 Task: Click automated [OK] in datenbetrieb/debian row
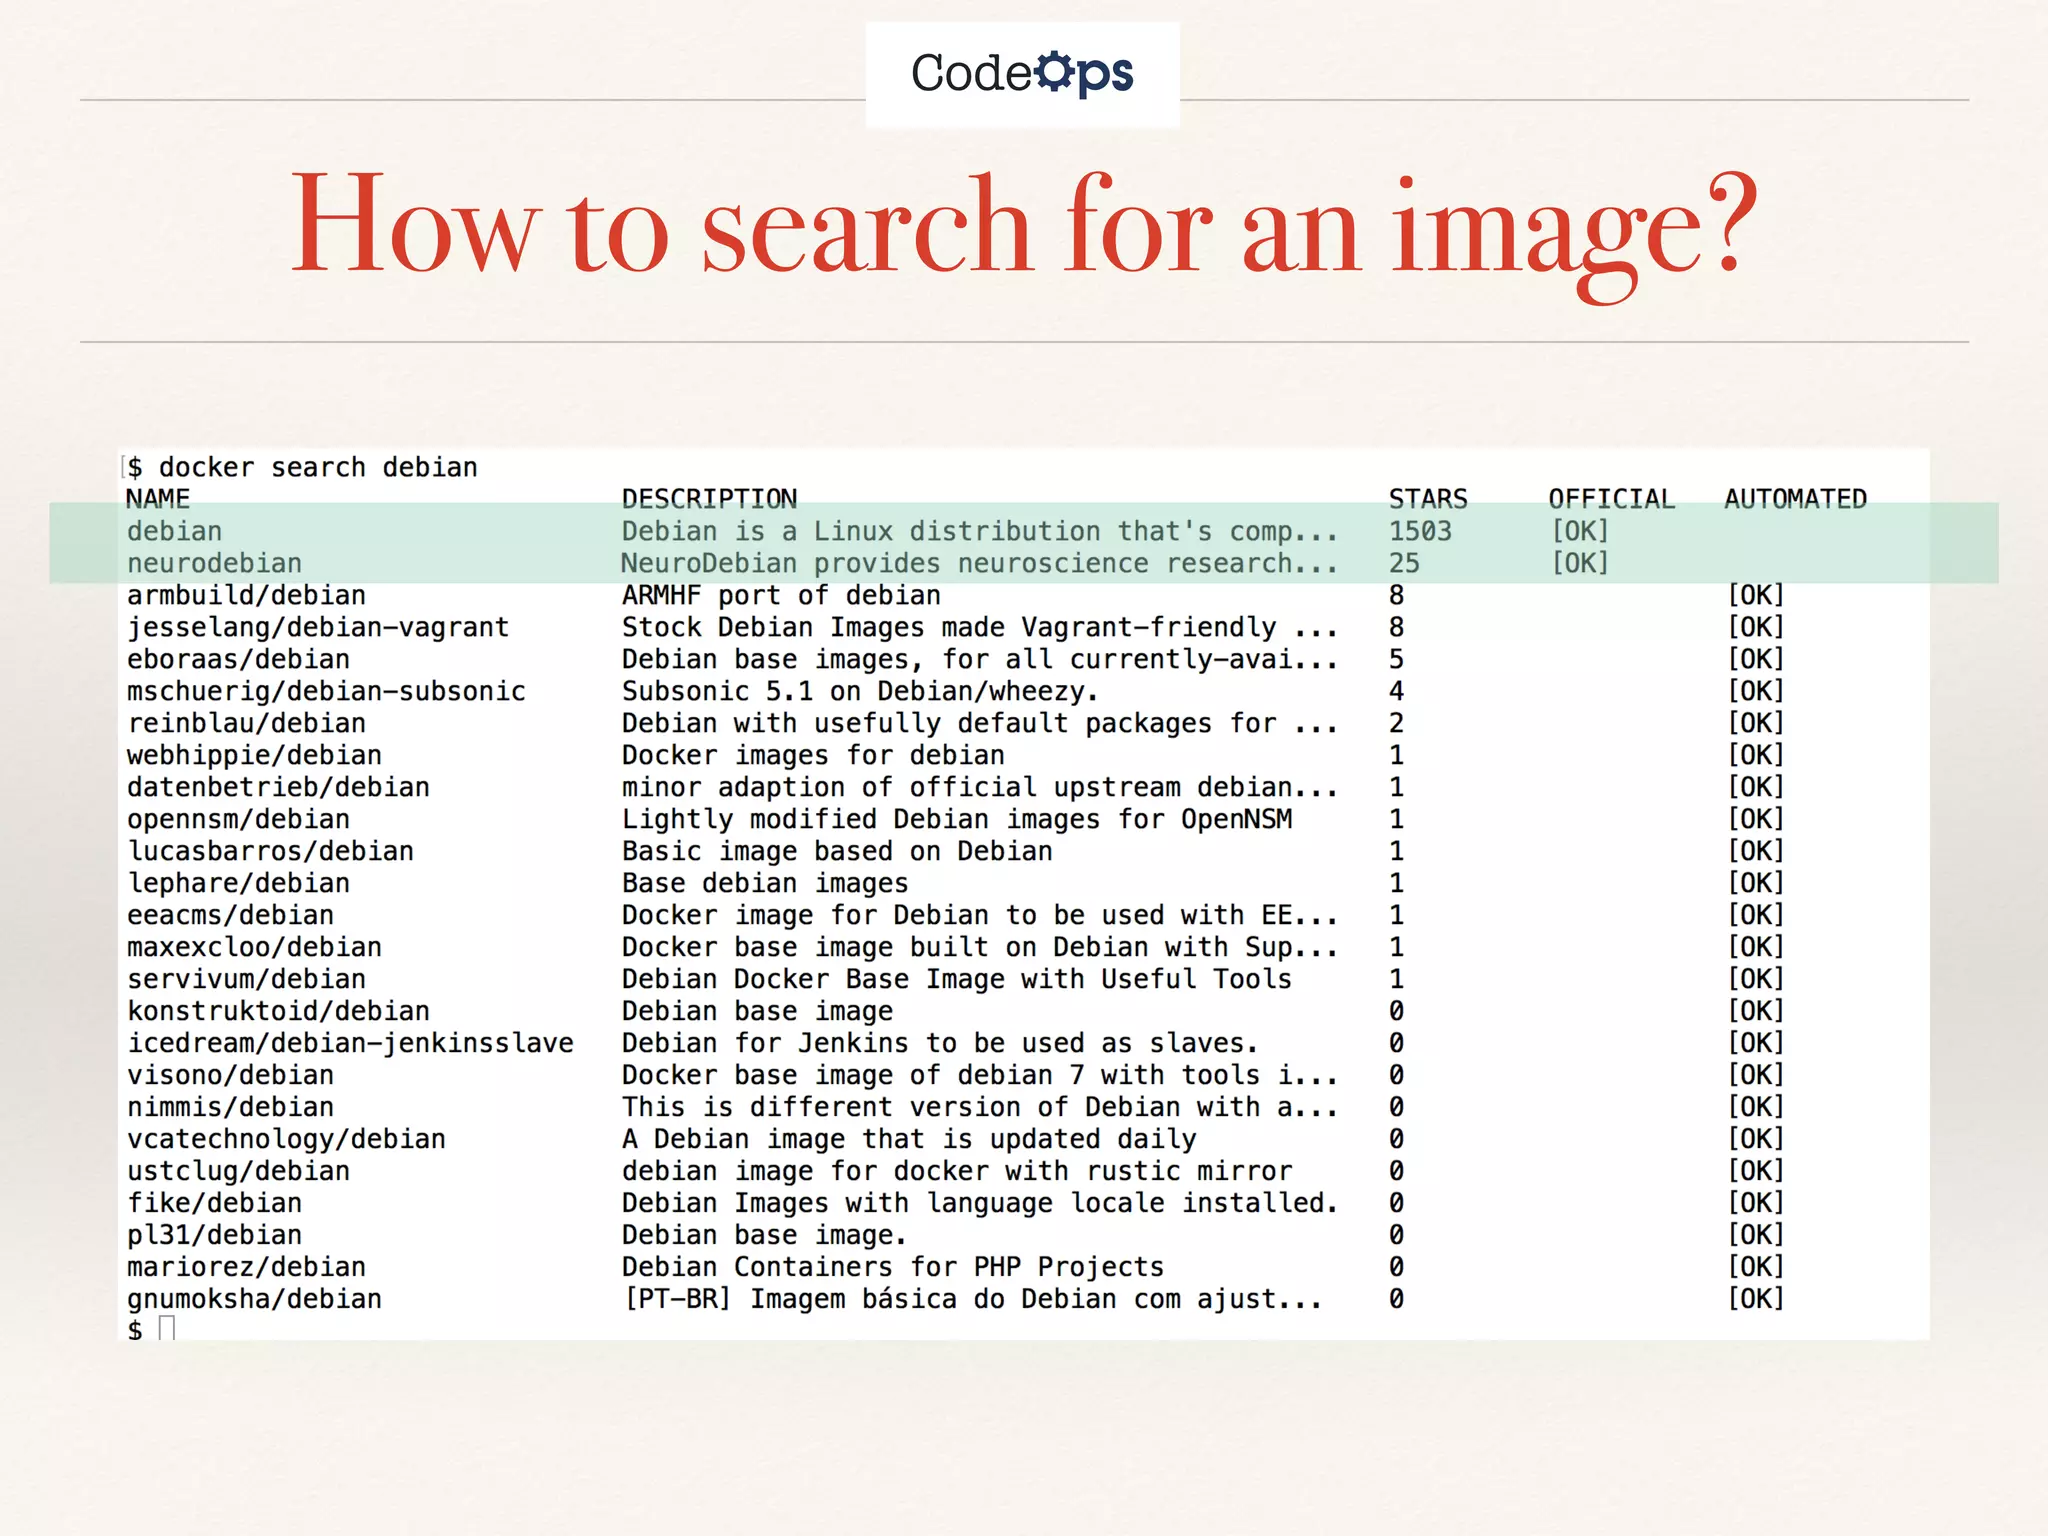click(x=1756, y=787)
